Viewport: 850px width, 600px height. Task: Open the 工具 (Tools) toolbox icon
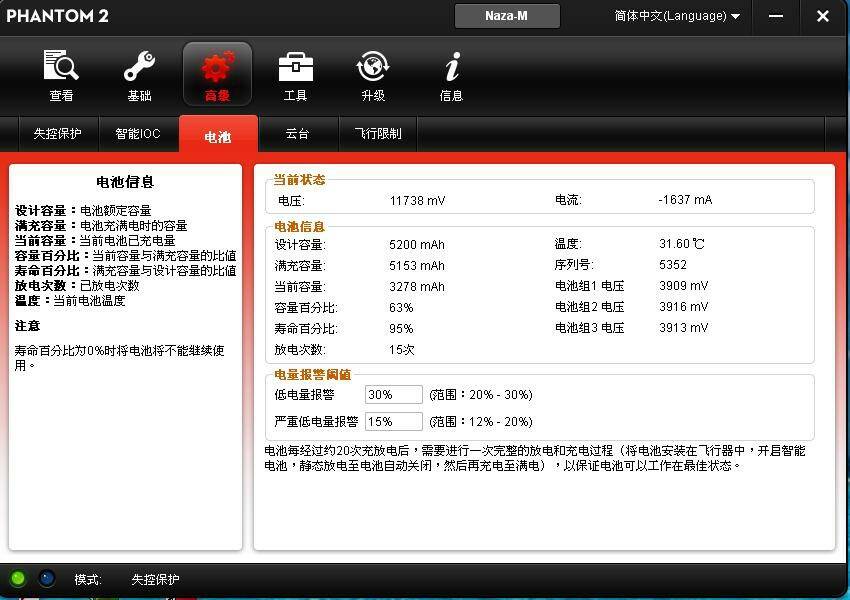click(x=295, y=75)
